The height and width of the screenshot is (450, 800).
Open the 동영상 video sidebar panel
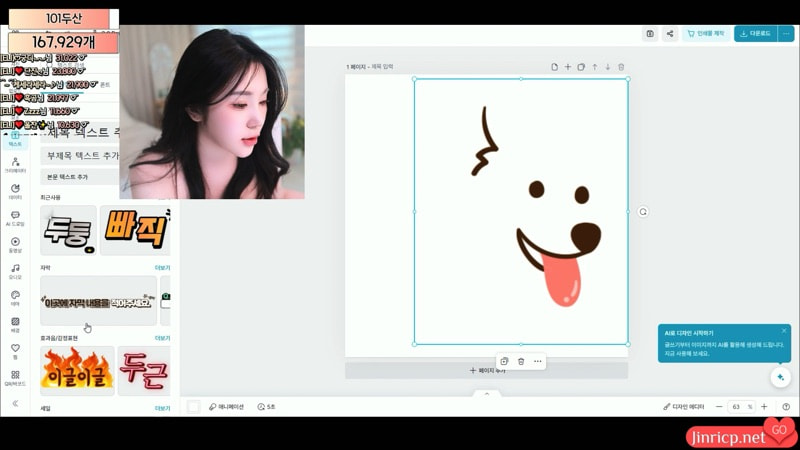click(15, 244)
